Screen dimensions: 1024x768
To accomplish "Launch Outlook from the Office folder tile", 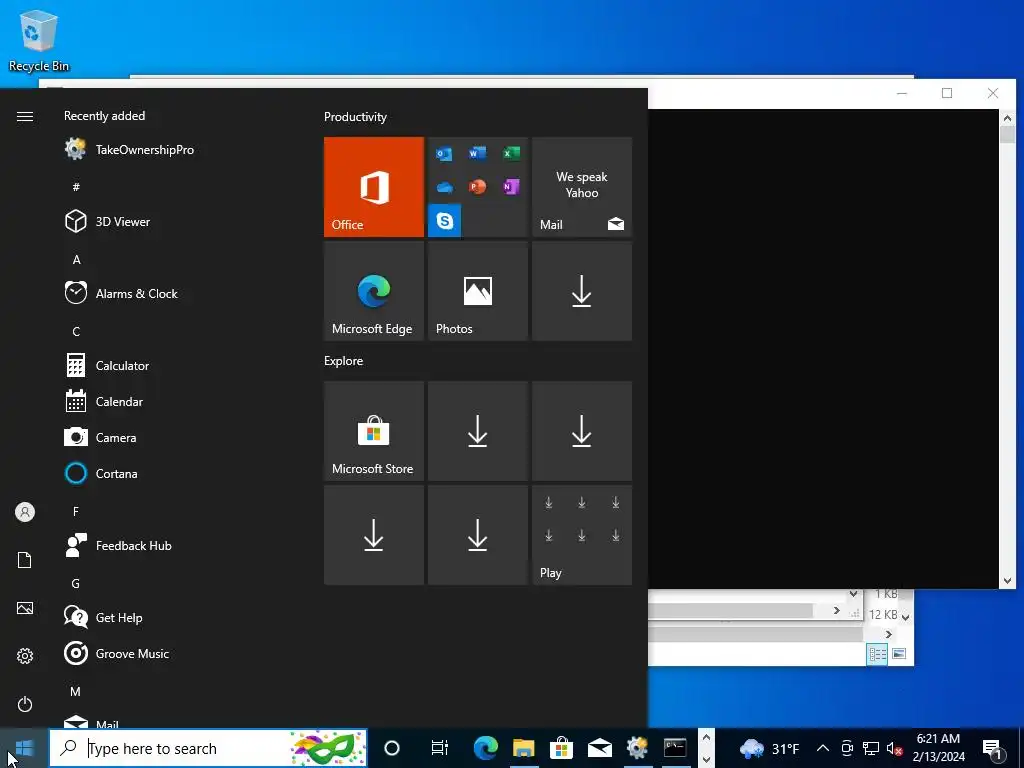I will 445,153.
